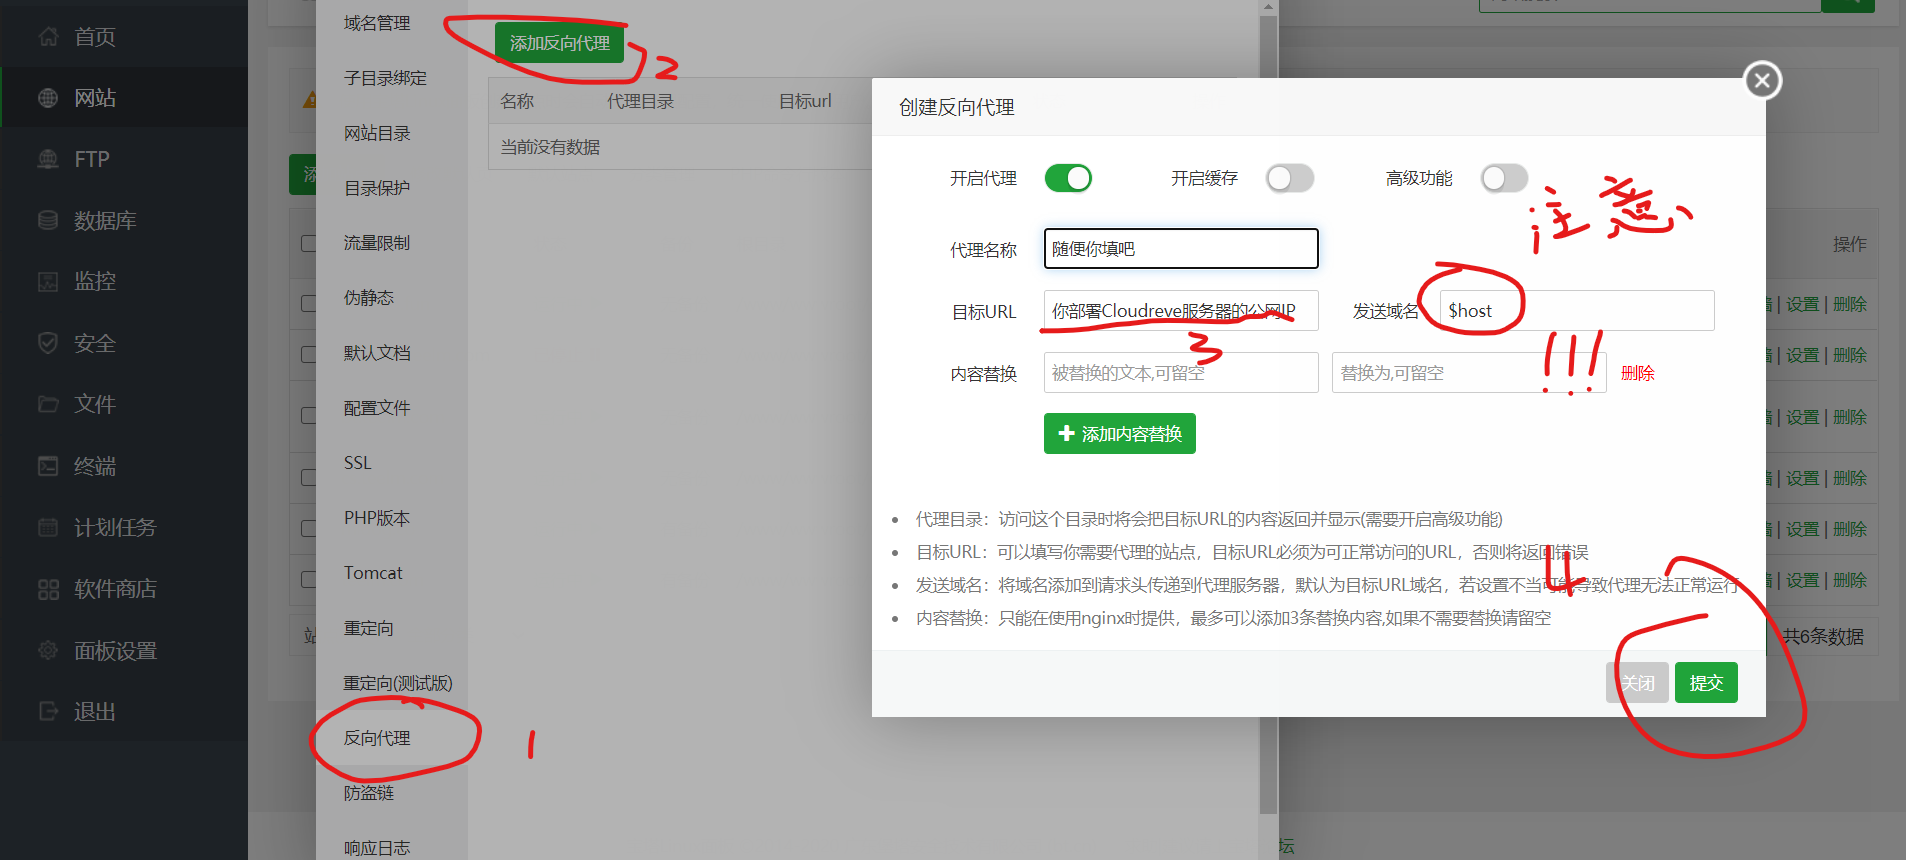
Task: Open the 数据库 database icon
Action: pyautogui.click(x=48, y=220)
